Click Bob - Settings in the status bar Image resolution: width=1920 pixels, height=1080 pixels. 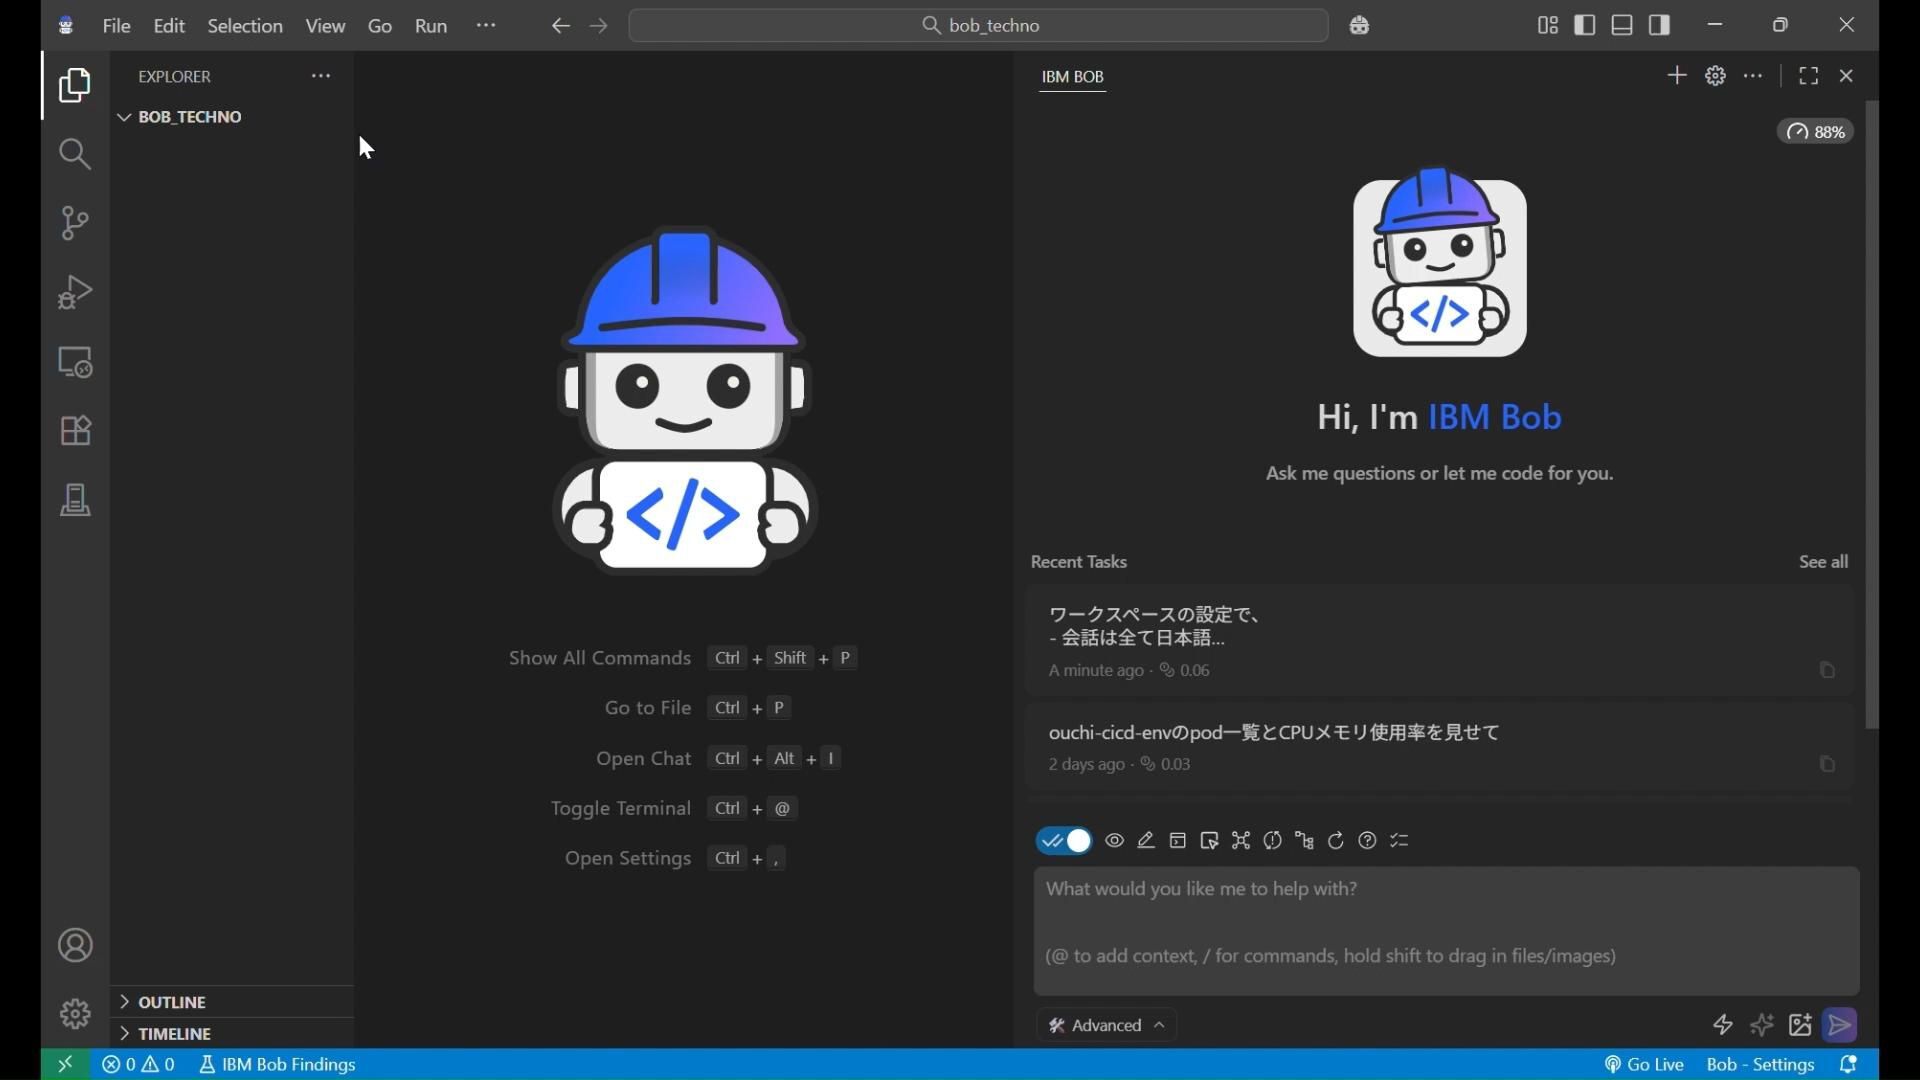[1760, 1065]
